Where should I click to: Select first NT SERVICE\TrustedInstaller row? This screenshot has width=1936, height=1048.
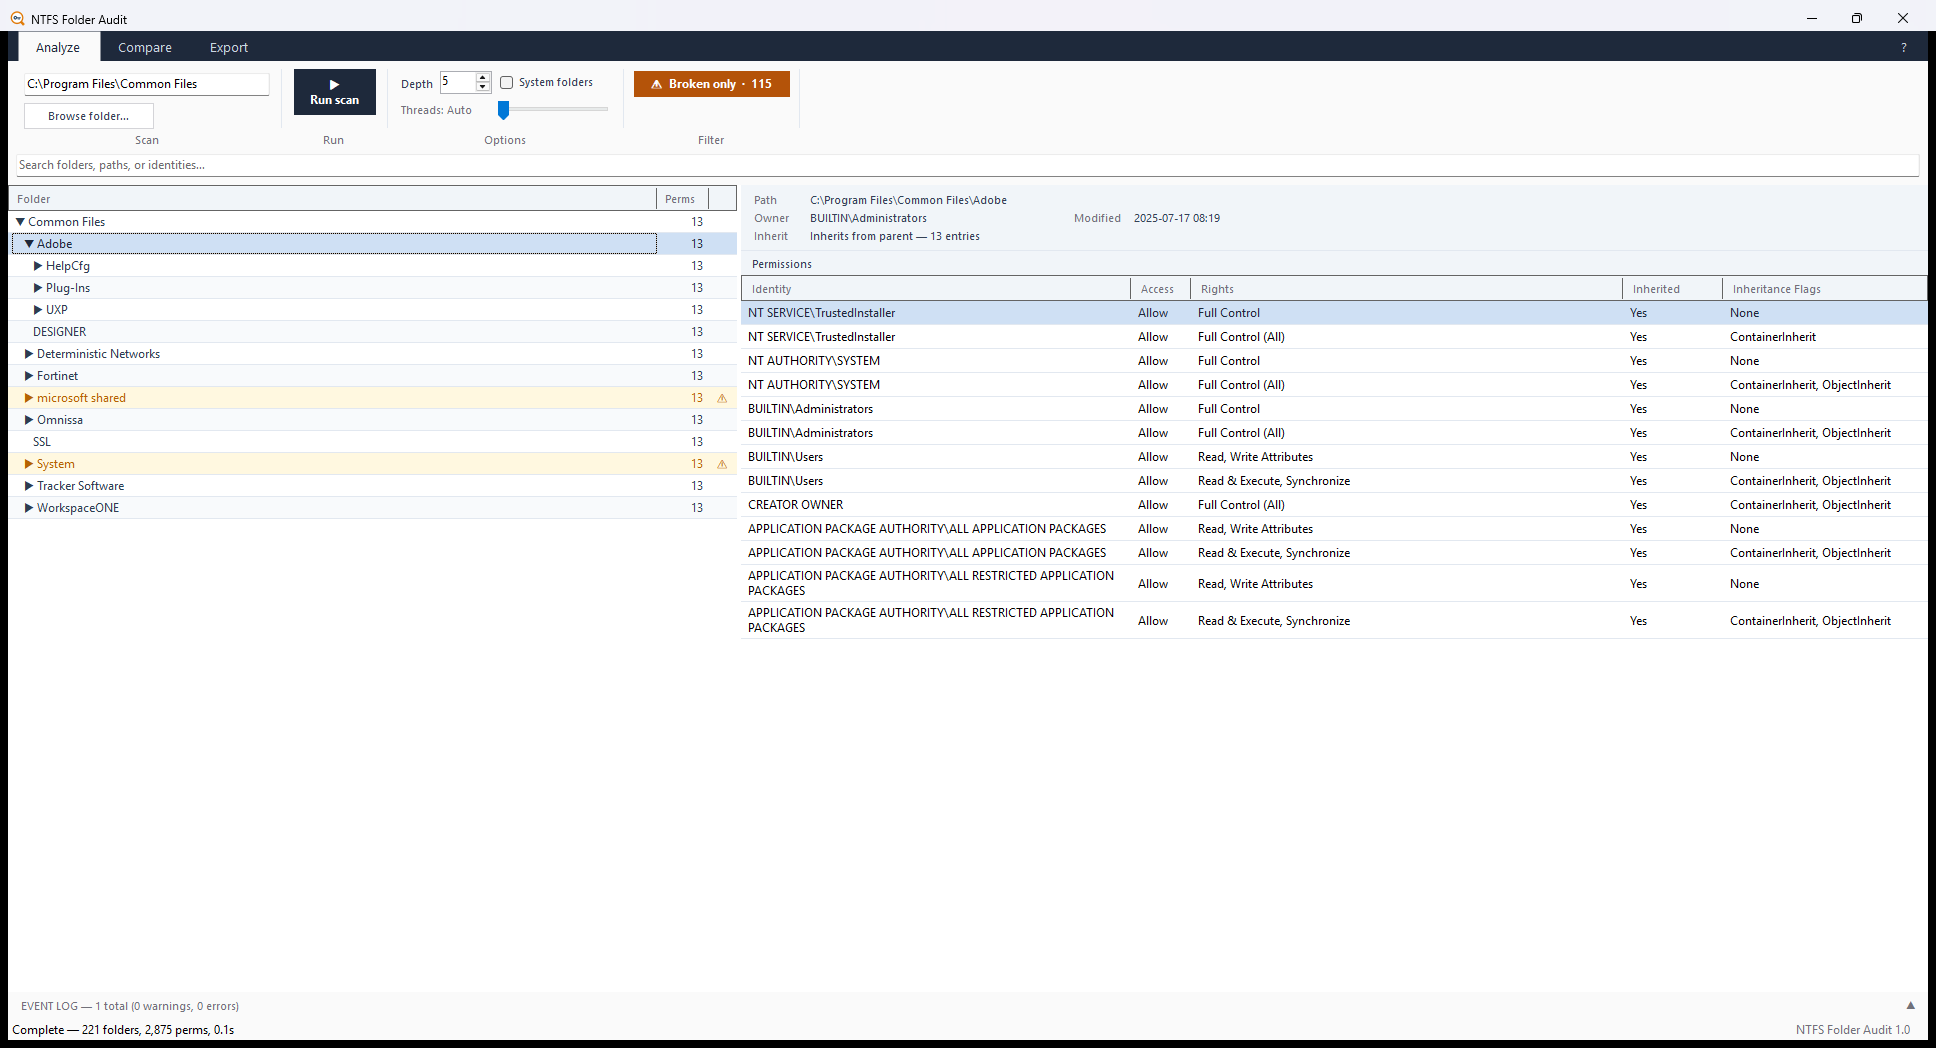pyautogui.click(x=1334, y=313)
